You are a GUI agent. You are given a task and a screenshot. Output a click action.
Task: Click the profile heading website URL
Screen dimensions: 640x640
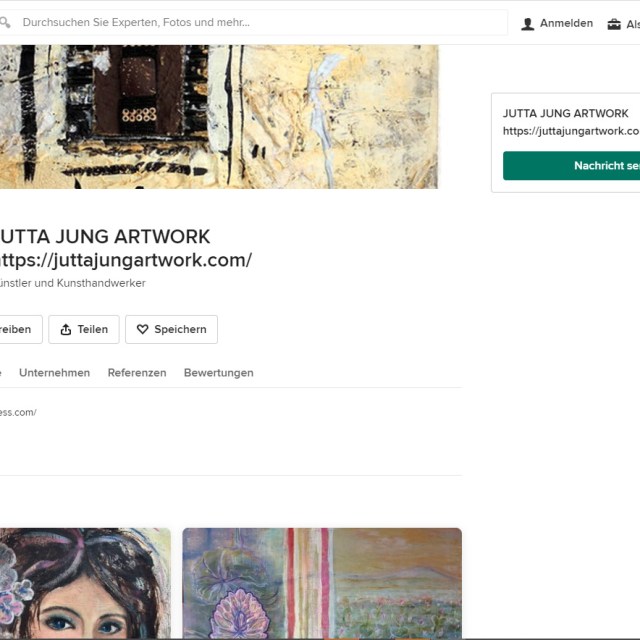123,260
